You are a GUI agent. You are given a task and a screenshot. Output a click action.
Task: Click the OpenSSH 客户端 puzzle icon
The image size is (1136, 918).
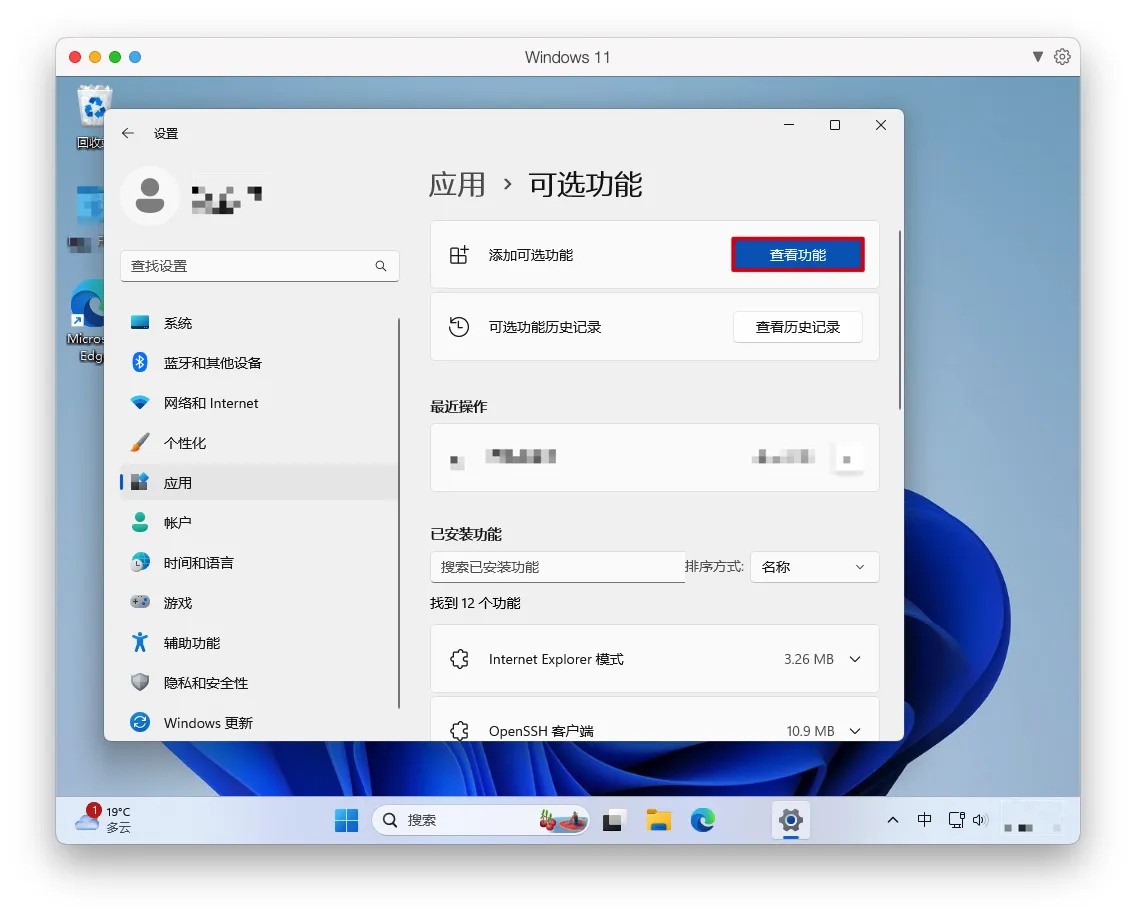459,730
